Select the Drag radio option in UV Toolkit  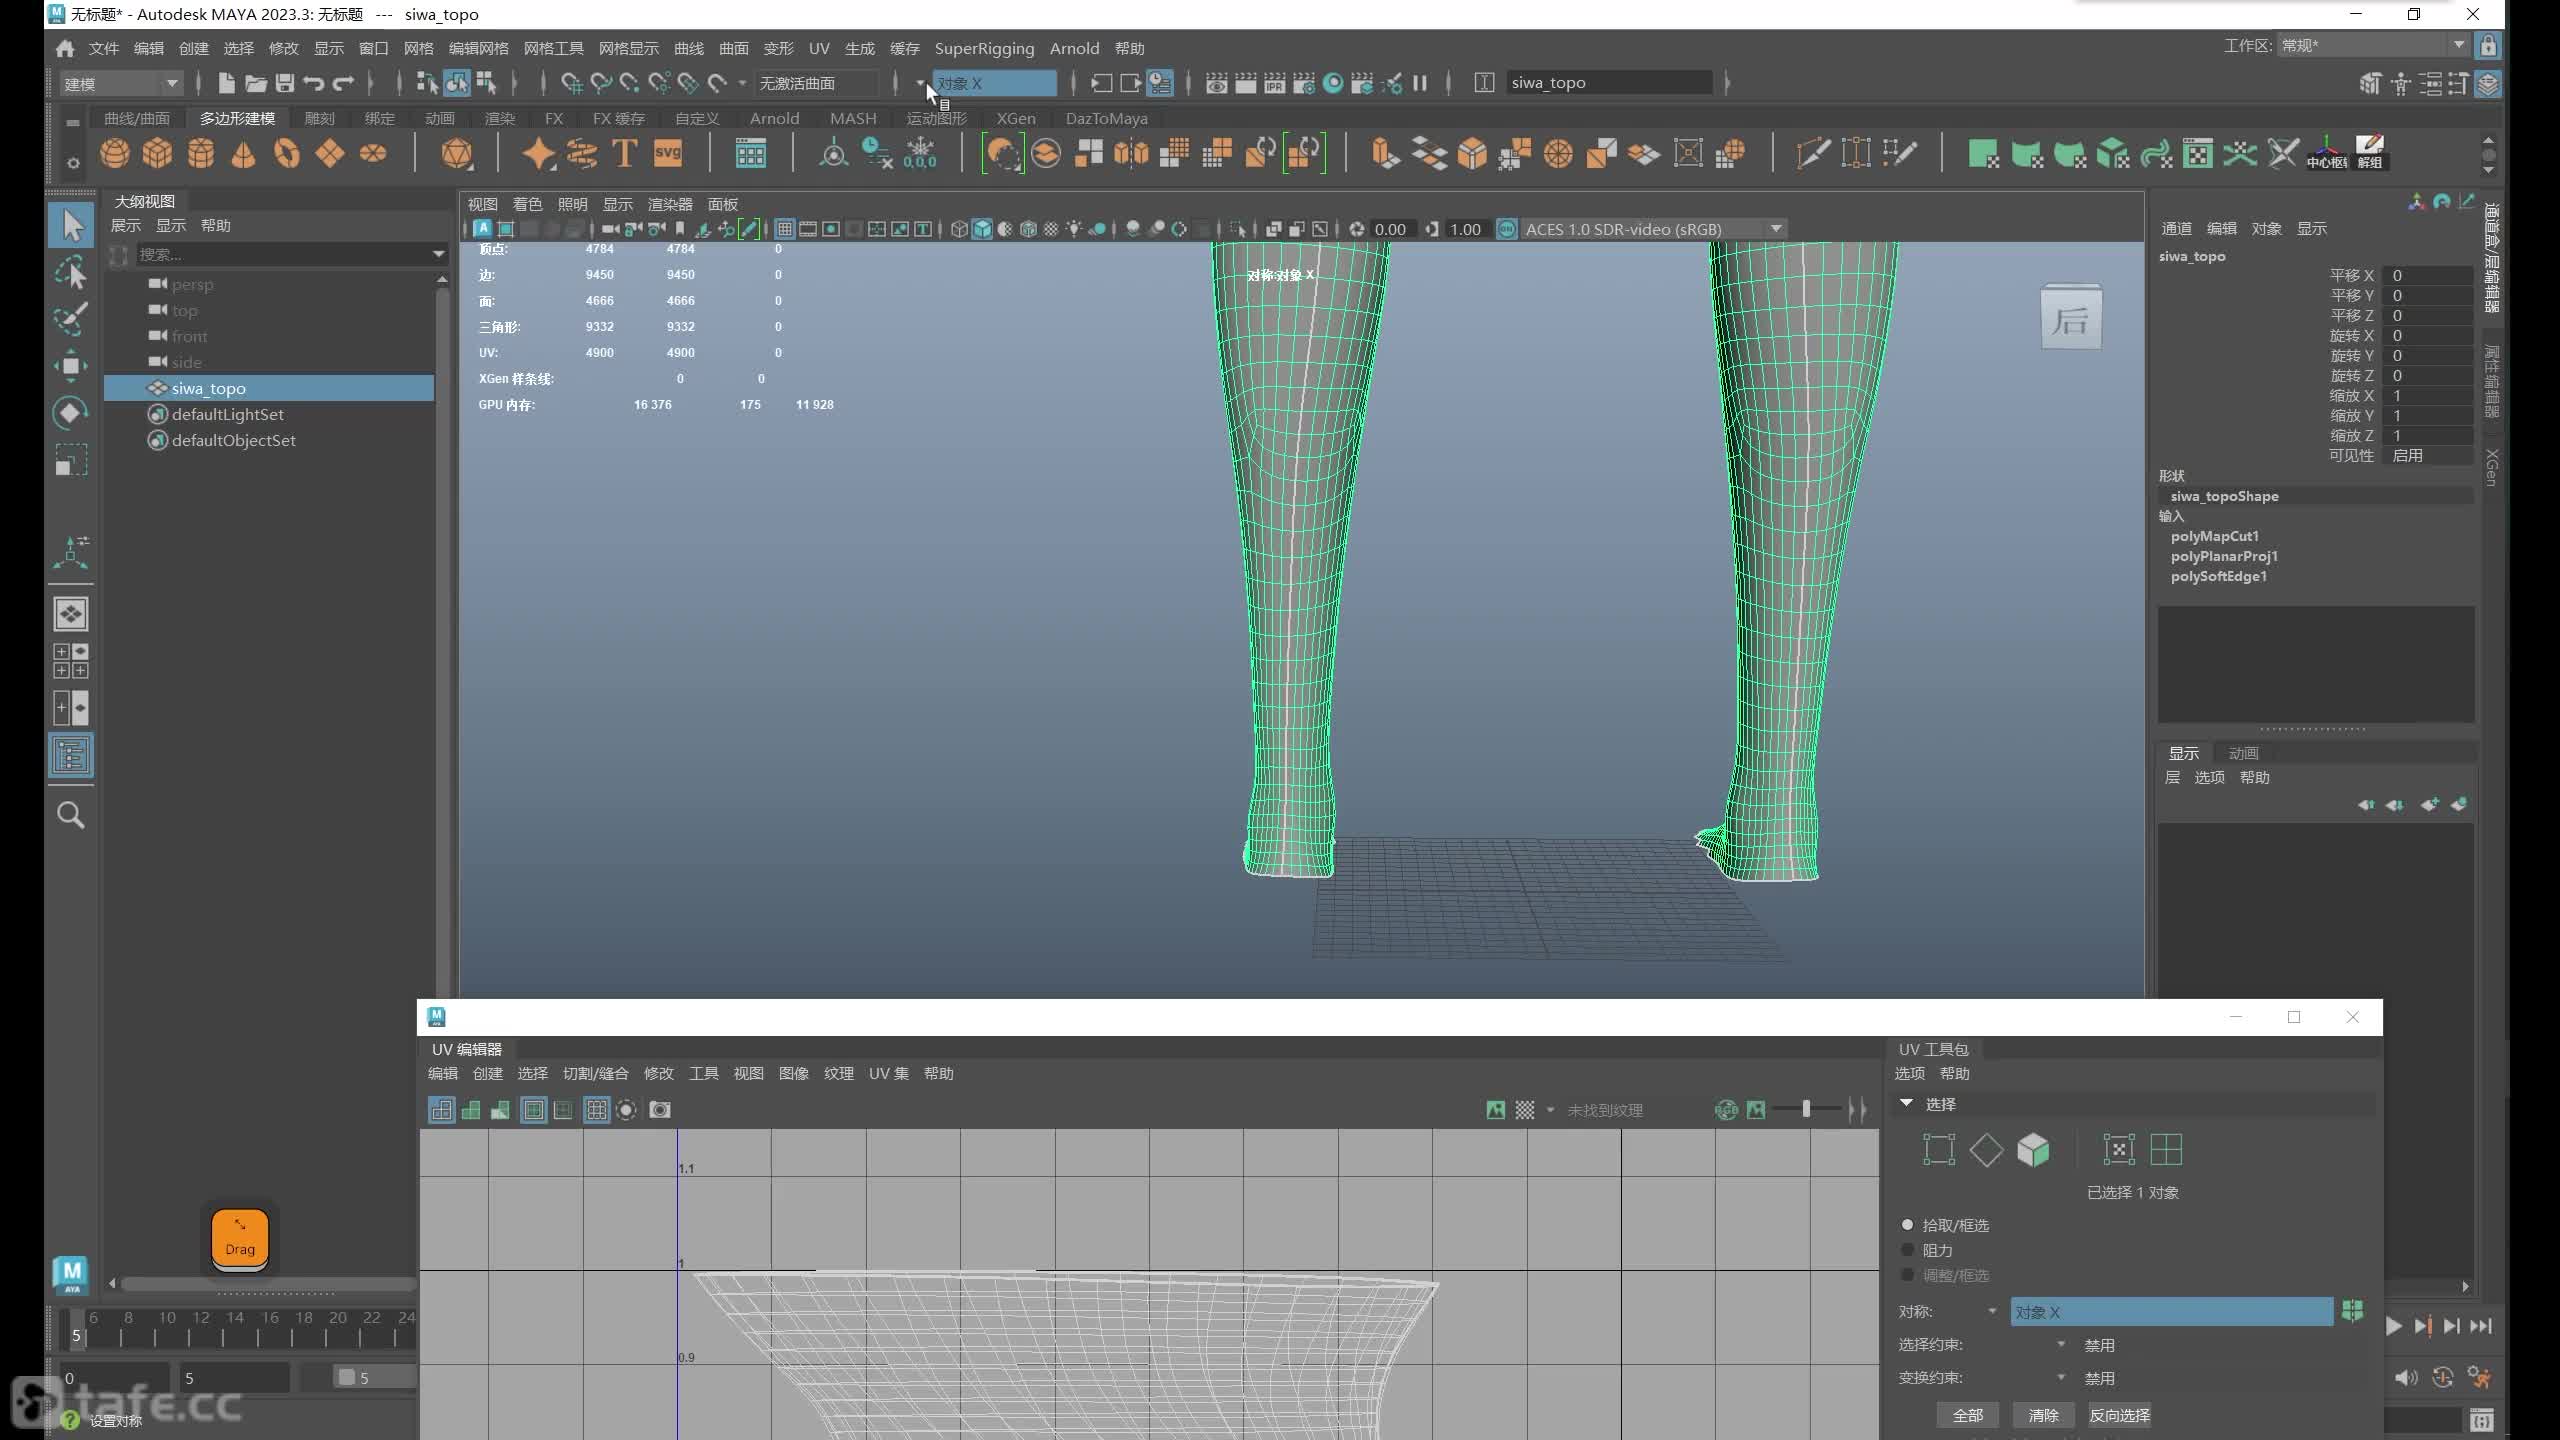click(x=1907, y=1250)
